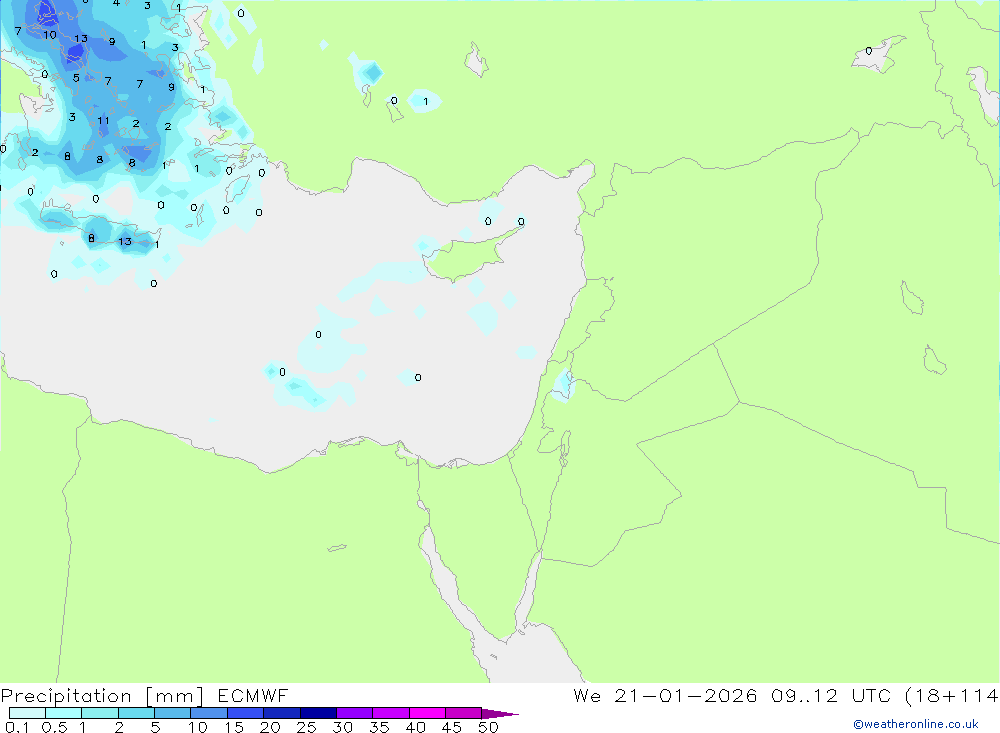The width and height of the screenshot is (1000, 733).
Task: Click the "30" legend scale label
Action: click(x=342, y=727)
